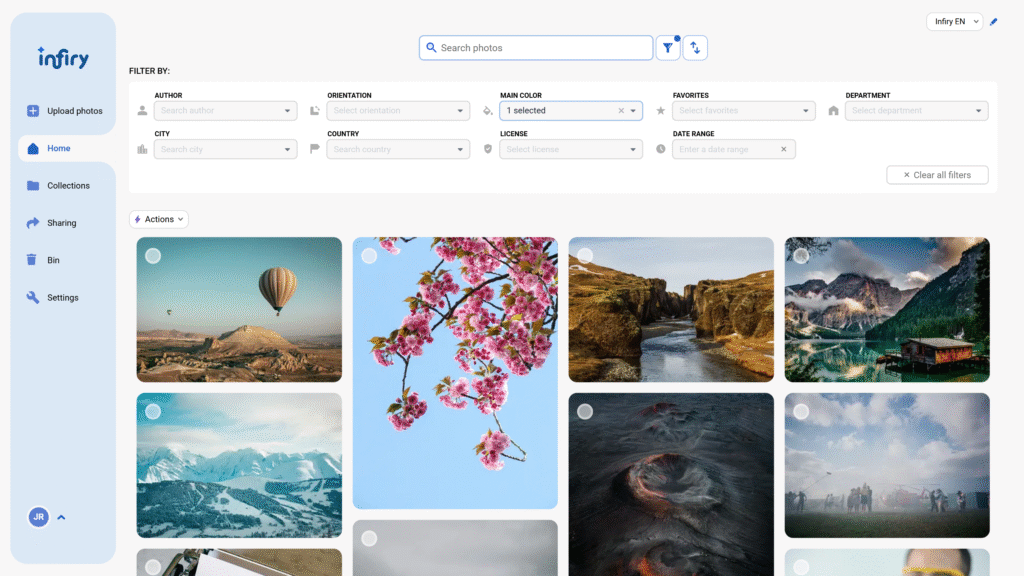The width and height of the screenshot is (1024, 576).
Task: Open the Infiry EN language dropdown
Action: tap(955, 22)
